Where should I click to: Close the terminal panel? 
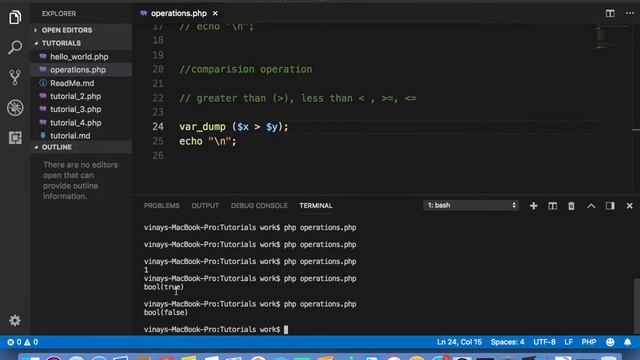[629, 206]
